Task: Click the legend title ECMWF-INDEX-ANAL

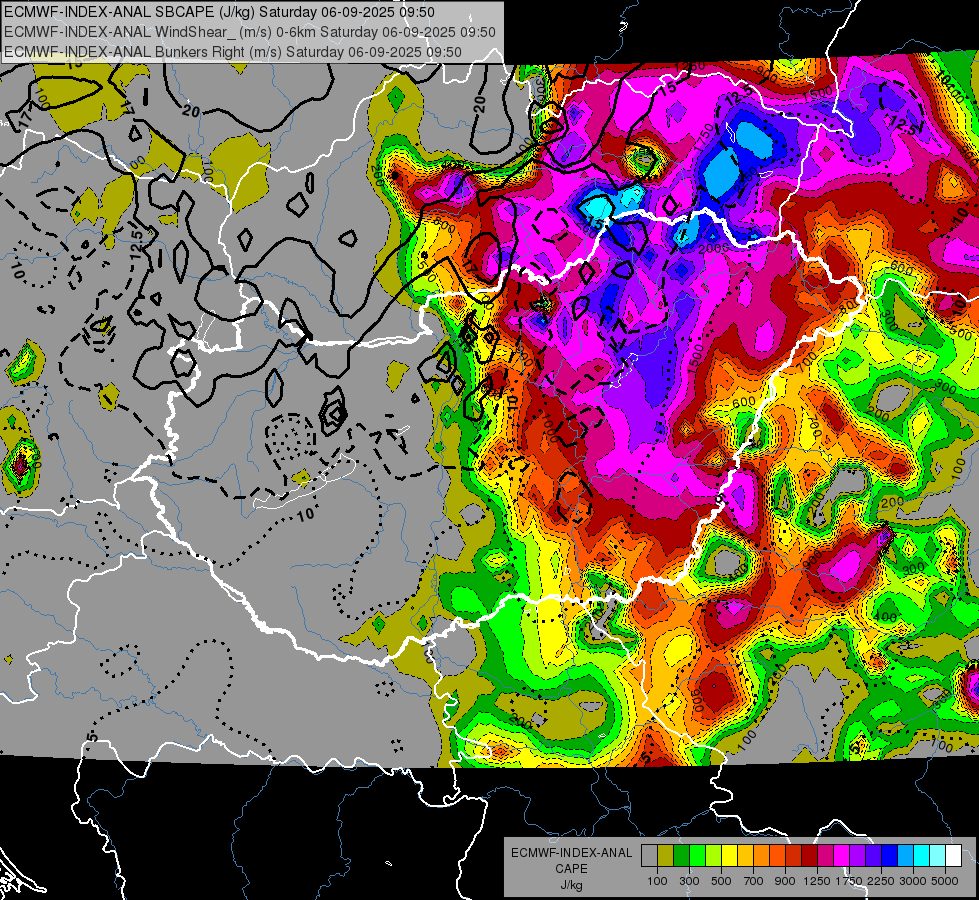Action: click(x=571, y=853)
